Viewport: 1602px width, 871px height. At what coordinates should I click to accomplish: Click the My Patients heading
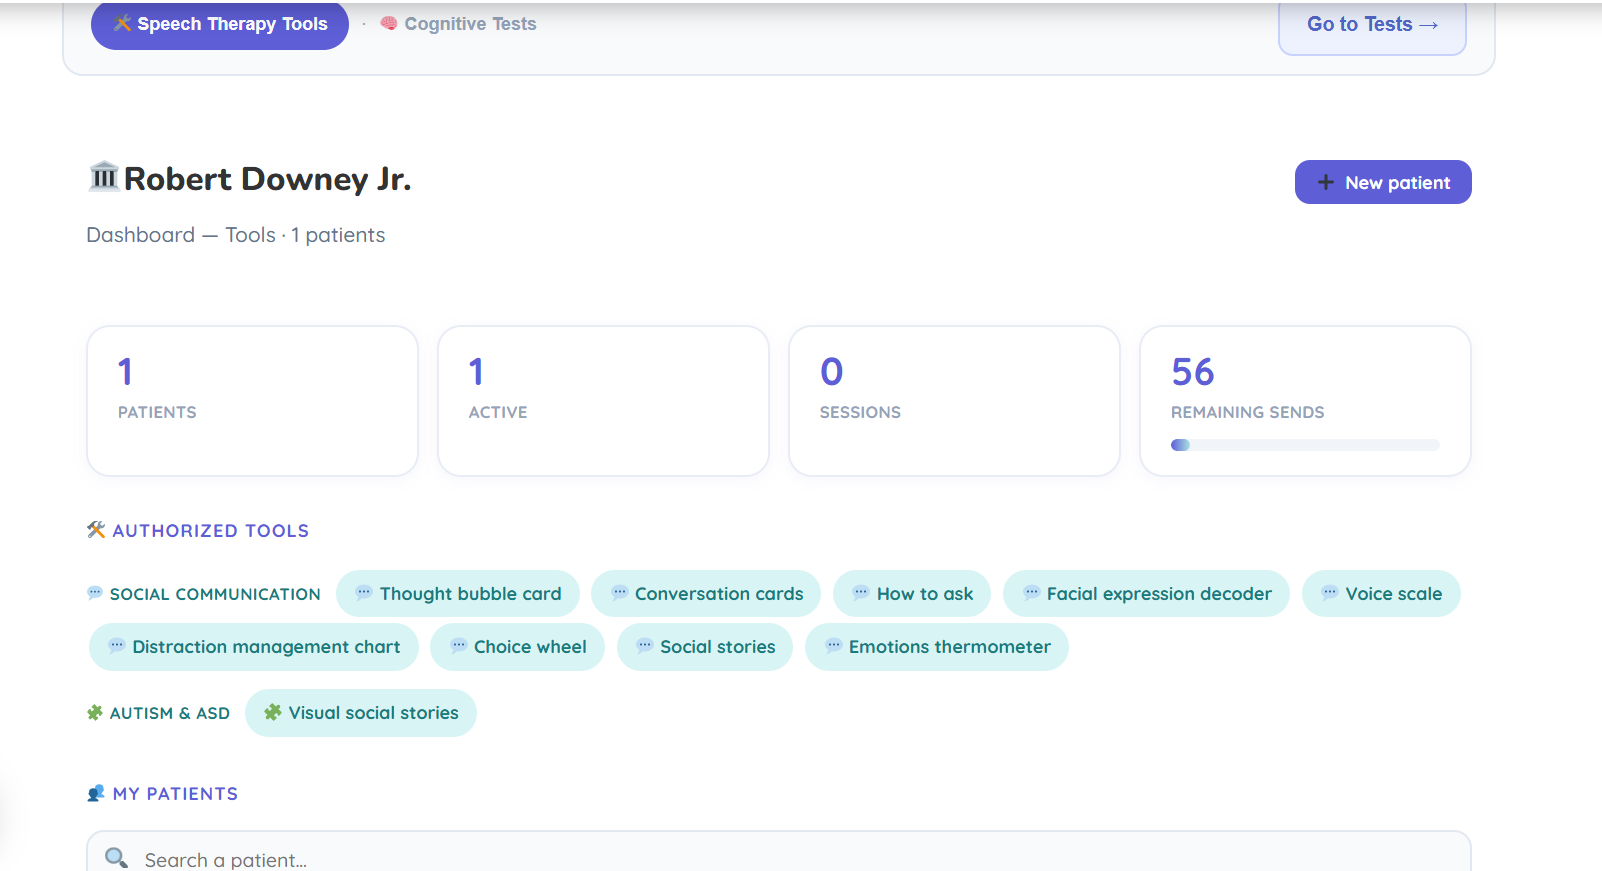click(x=175, y=794)
